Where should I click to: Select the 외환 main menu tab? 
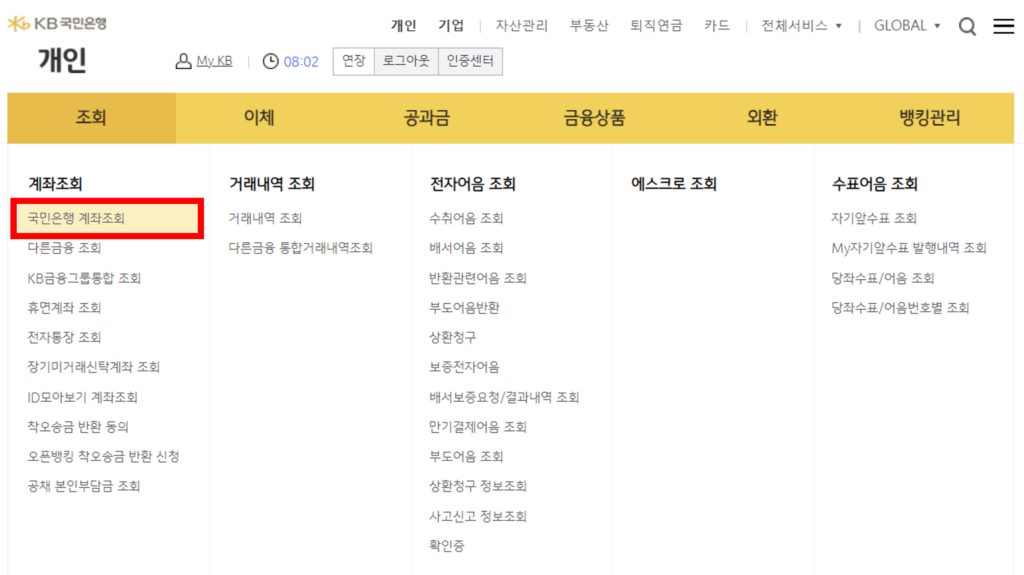coord(762,118)
